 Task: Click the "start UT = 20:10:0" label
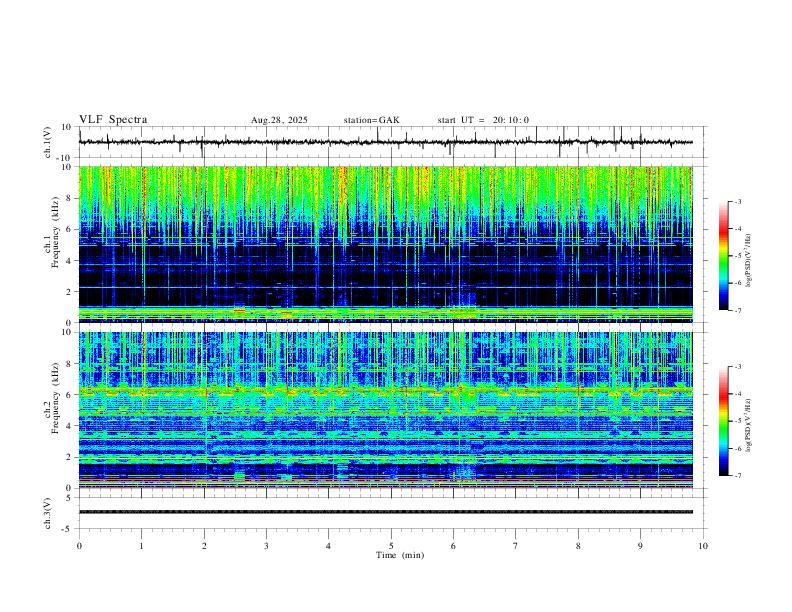pos(483,120)
